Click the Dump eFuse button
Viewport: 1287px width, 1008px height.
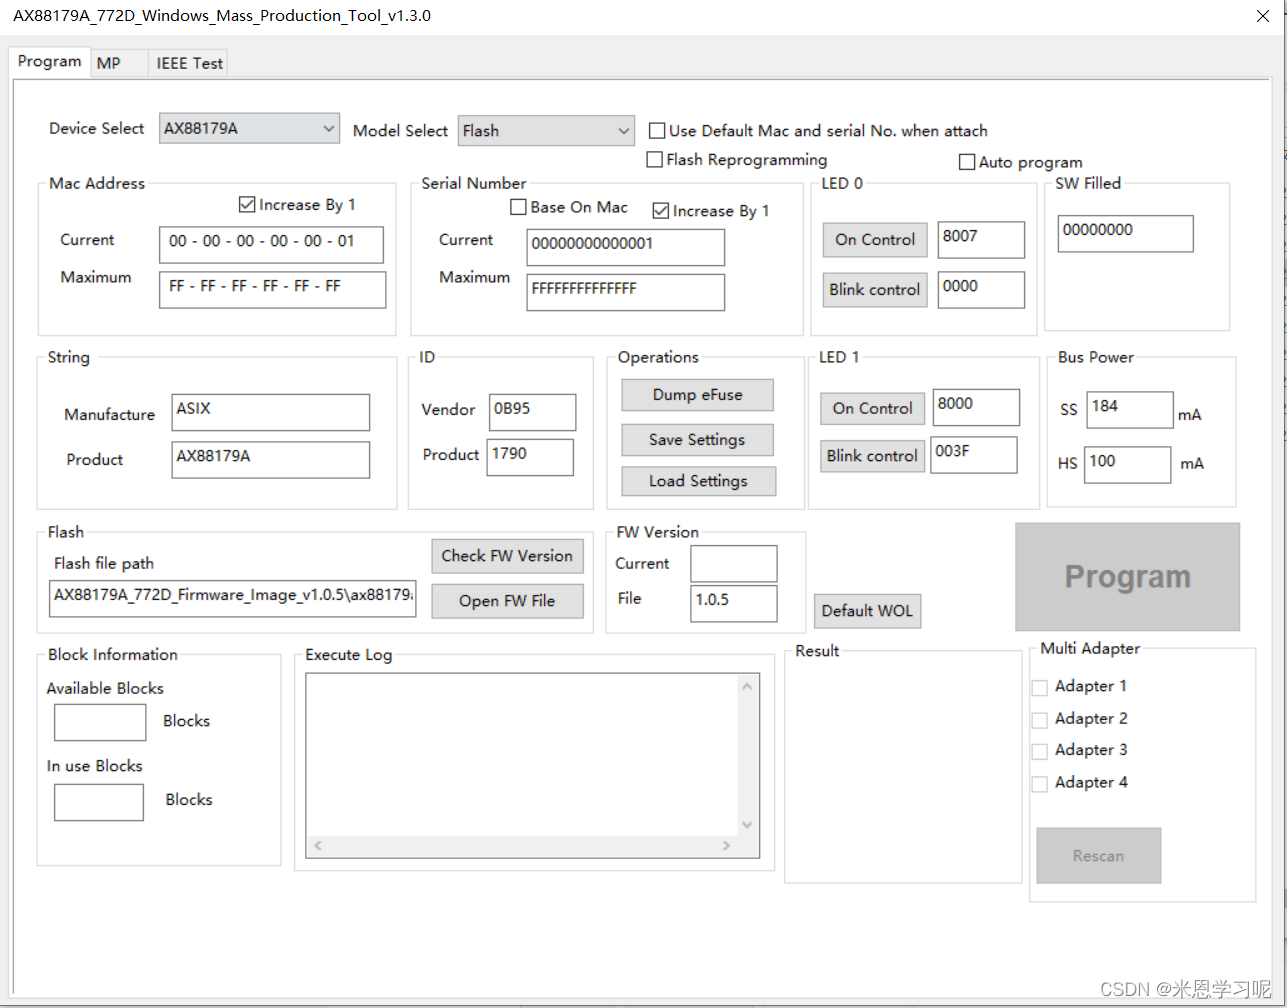[x=698, y=395]
